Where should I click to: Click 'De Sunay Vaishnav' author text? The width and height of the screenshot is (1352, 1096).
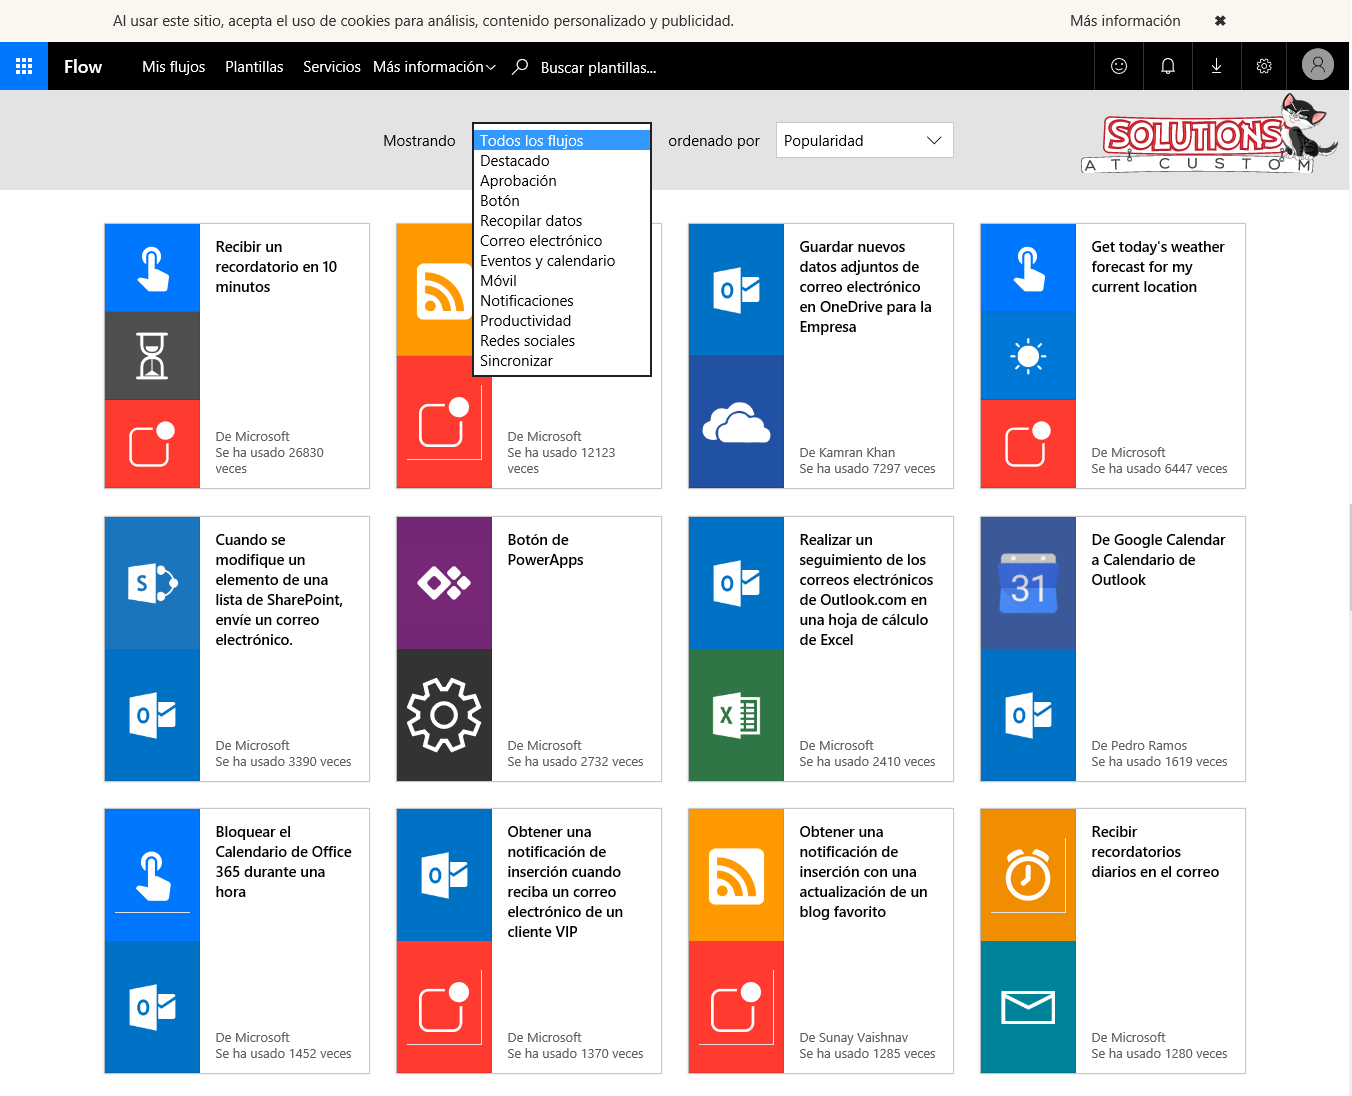point(854,1038)
